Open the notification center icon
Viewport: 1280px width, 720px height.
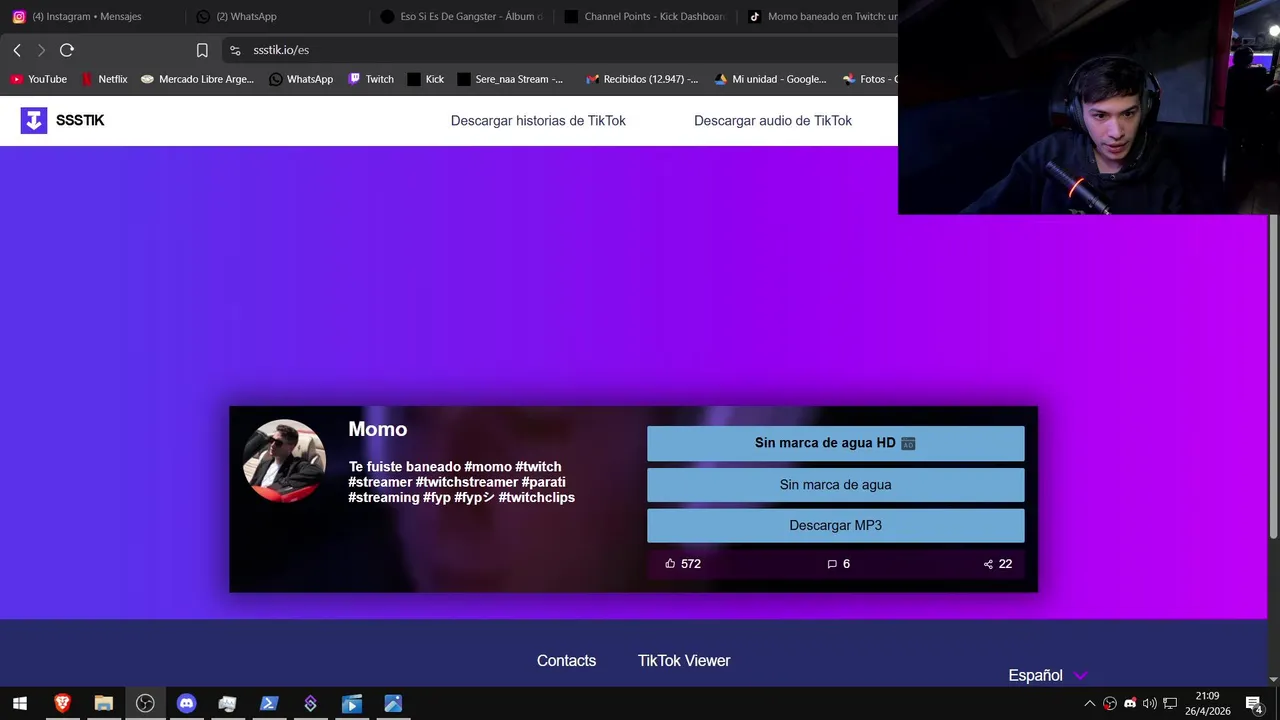[1254, 704]
